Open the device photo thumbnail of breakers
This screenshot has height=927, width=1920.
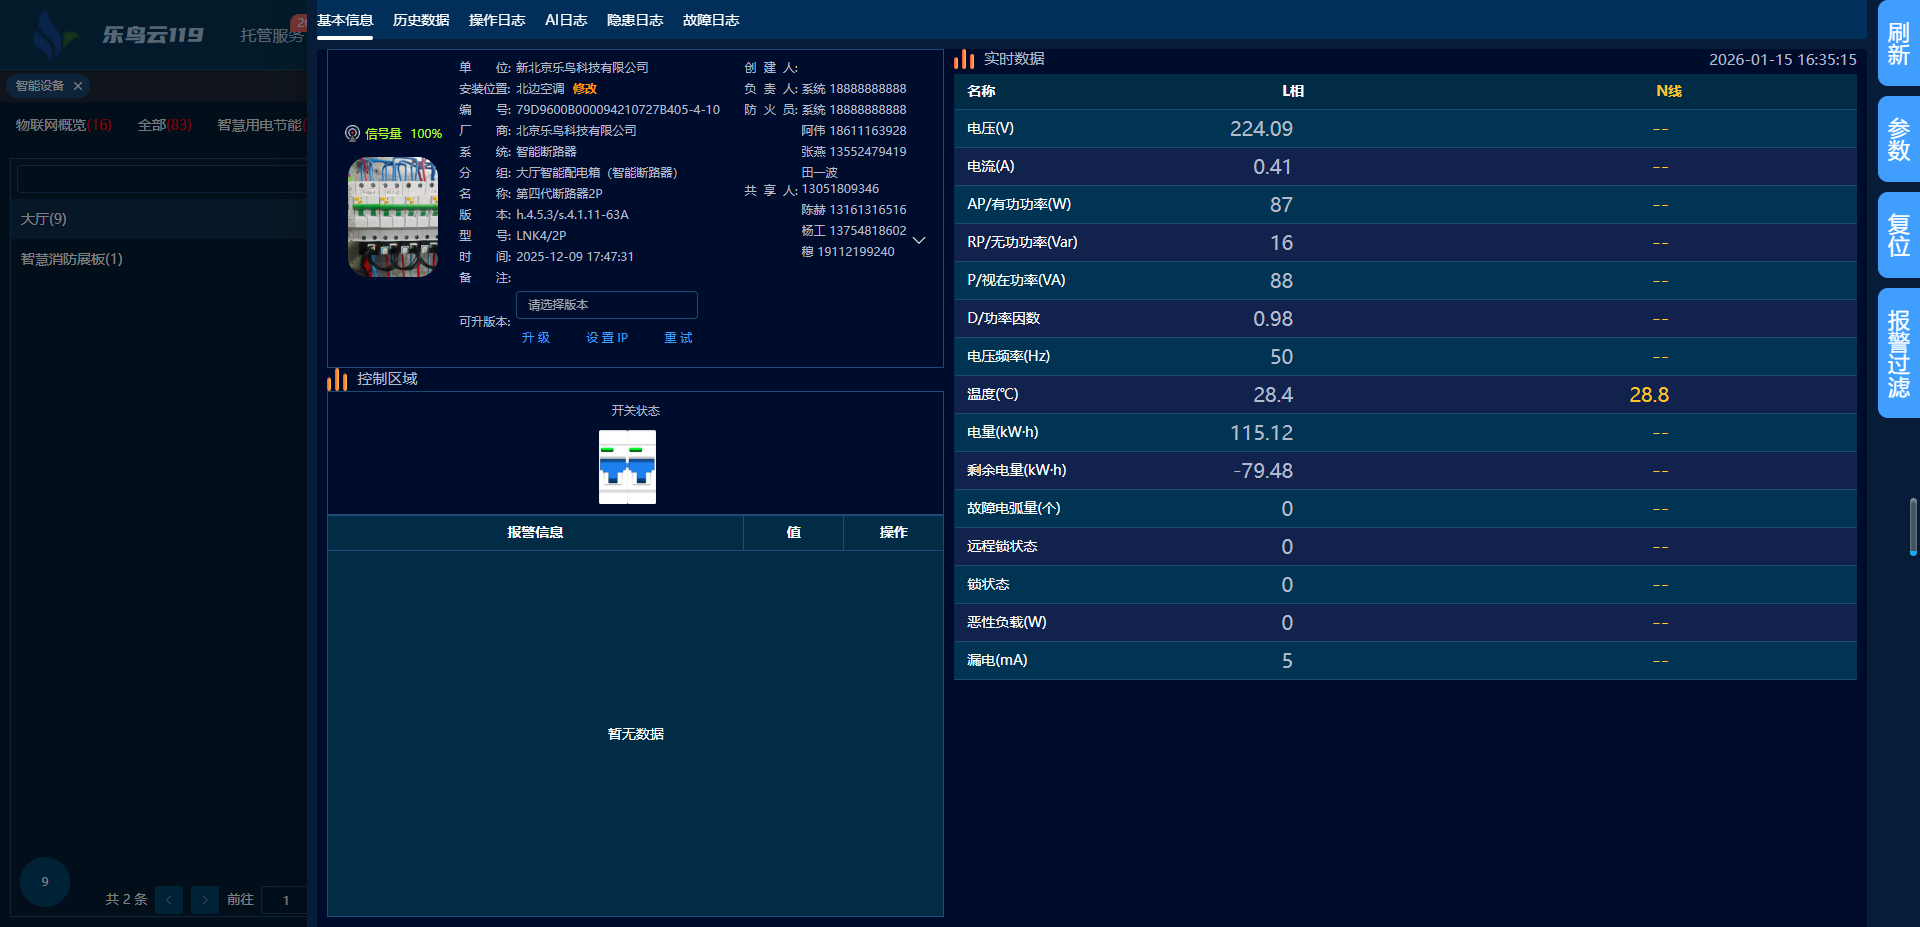392,217
